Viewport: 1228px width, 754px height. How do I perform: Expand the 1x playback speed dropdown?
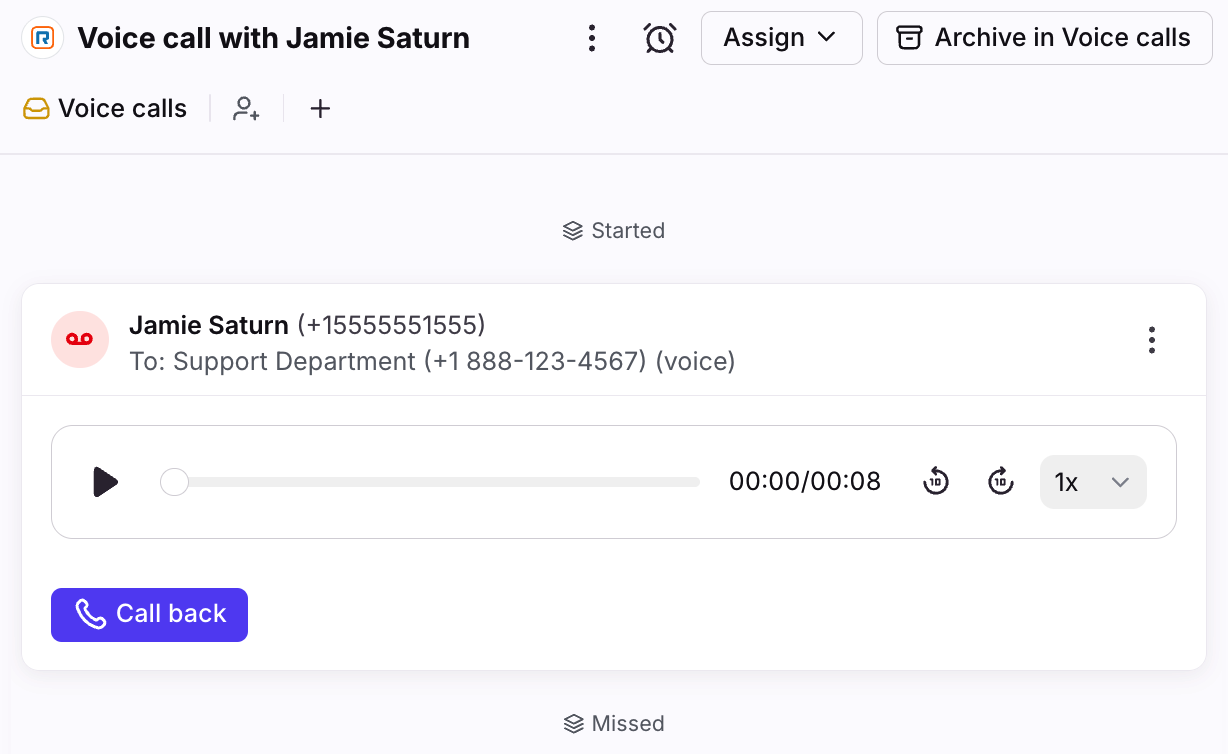(1093, 482)
